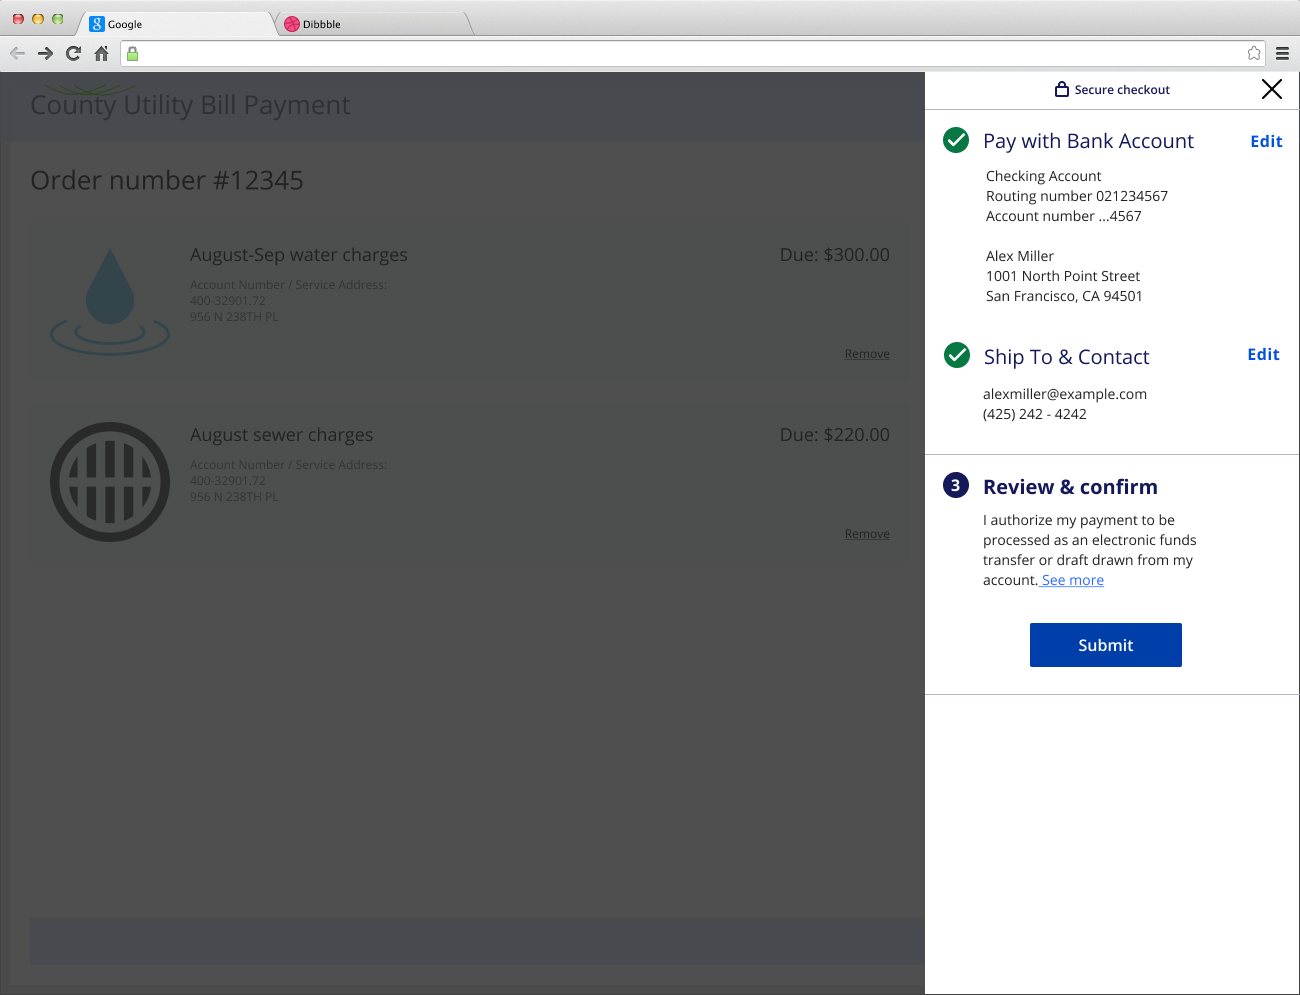Click the browser back arrow

point(17,53)
